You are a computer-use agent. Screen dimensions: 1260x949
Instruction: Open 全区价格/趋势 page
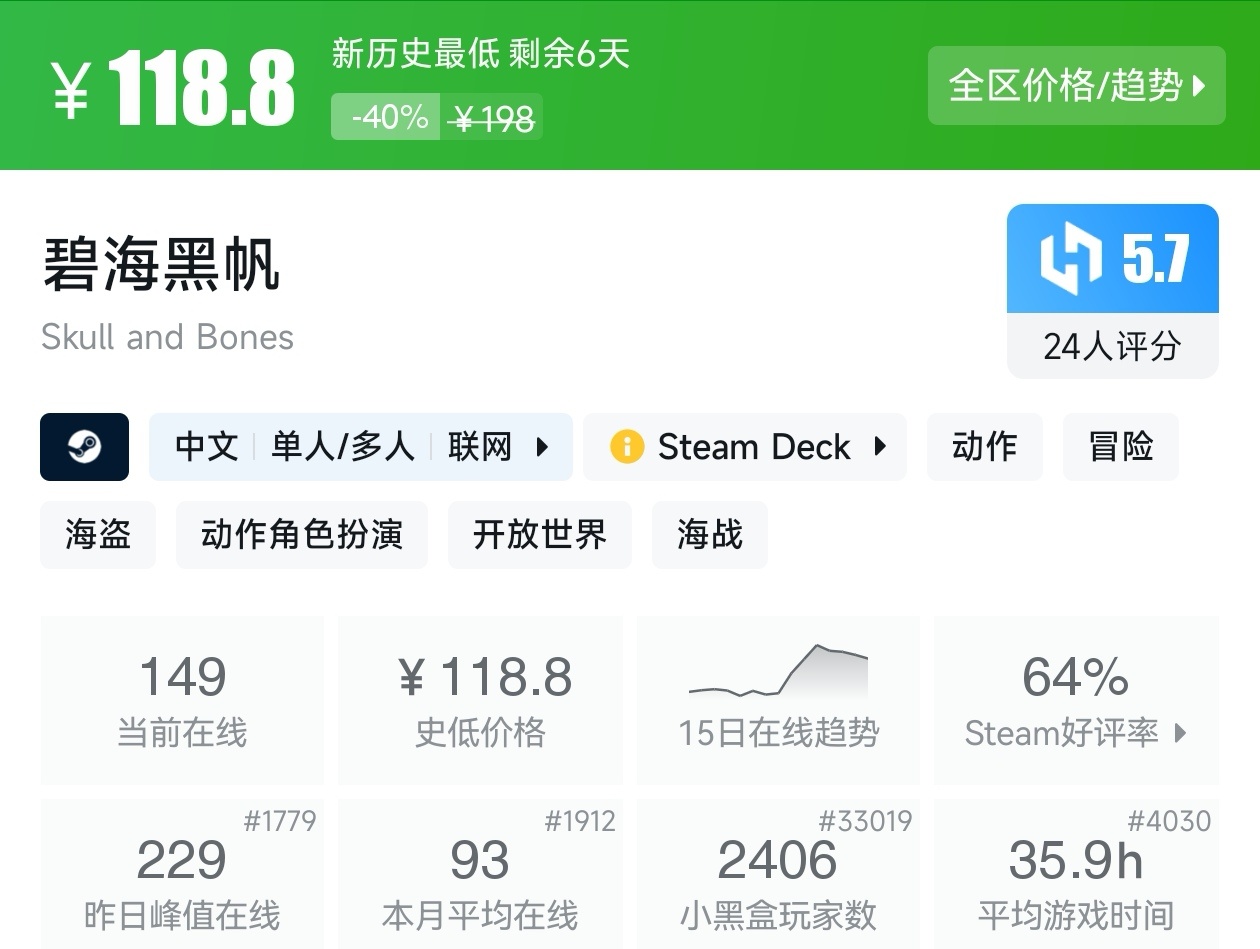pos(1076,87)
